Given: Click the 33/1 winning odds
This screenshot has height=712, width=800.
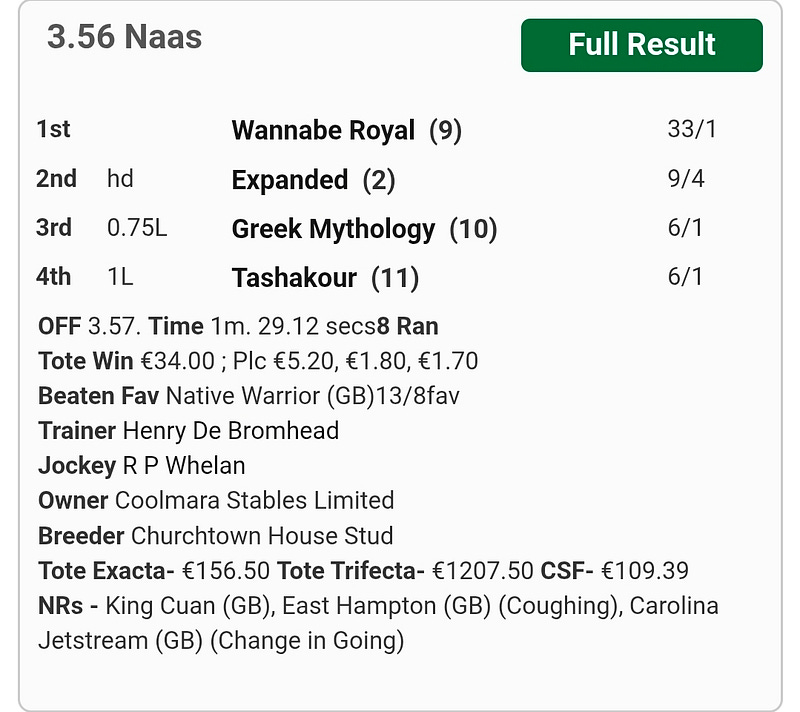Looking at the screenshot, I should [x=692, y=129].
